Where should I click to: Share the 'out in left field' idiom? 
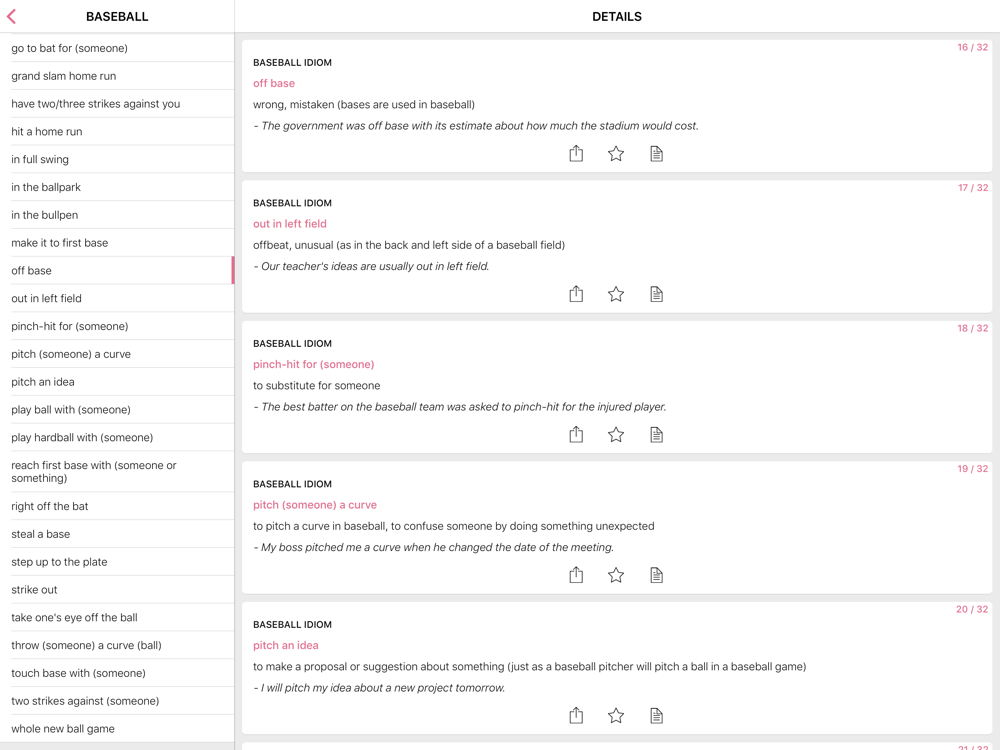[576, 294]
